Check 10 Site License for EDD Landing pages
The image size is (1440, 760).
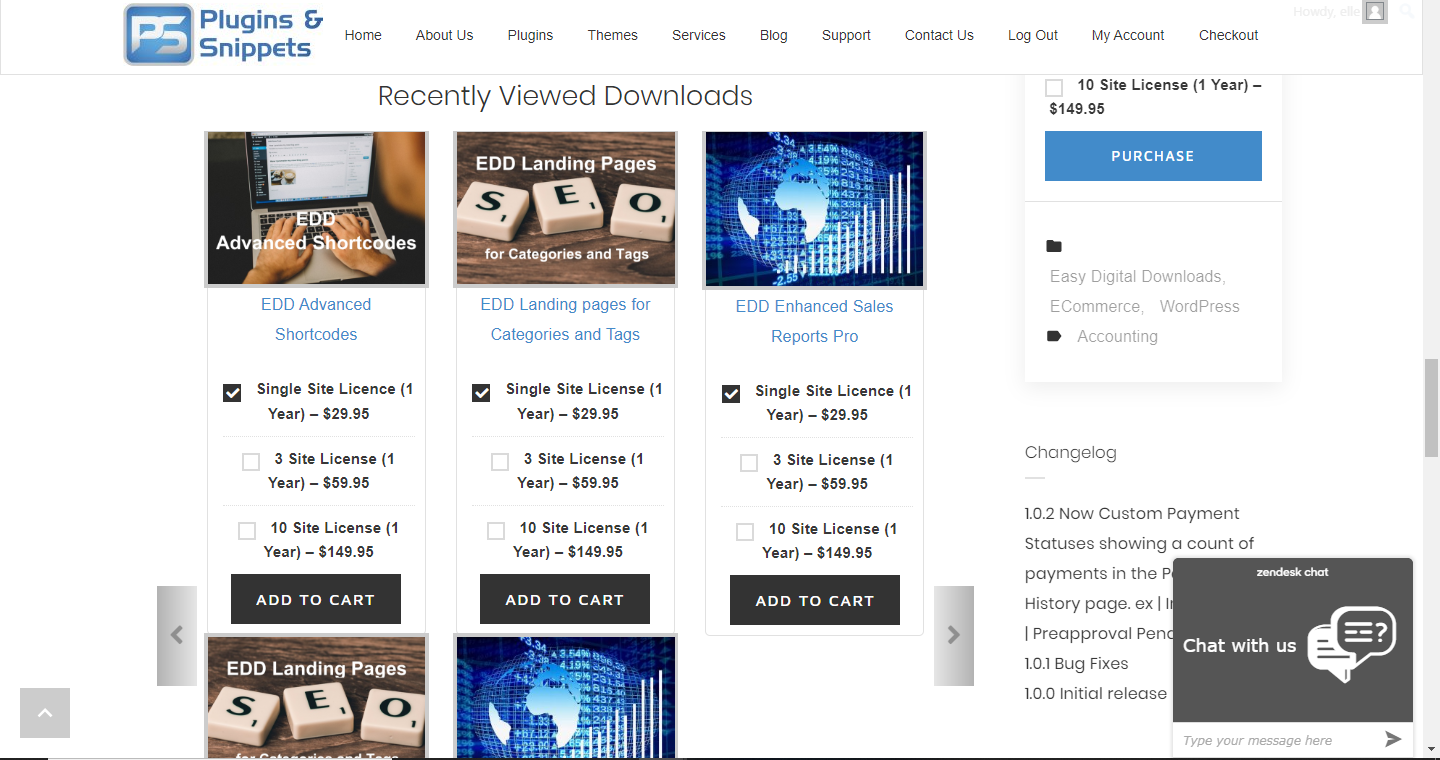(496, 531)
